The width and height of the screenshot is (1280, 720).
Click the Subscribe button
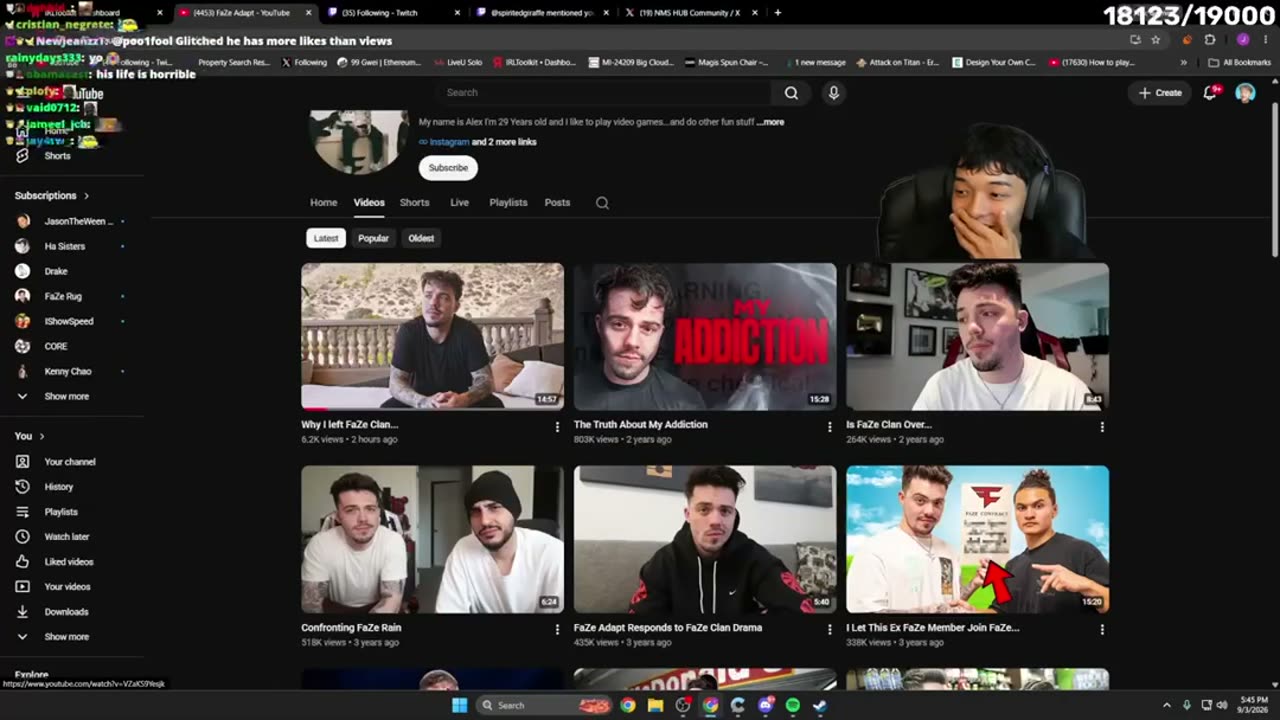[x=448, y=168]
